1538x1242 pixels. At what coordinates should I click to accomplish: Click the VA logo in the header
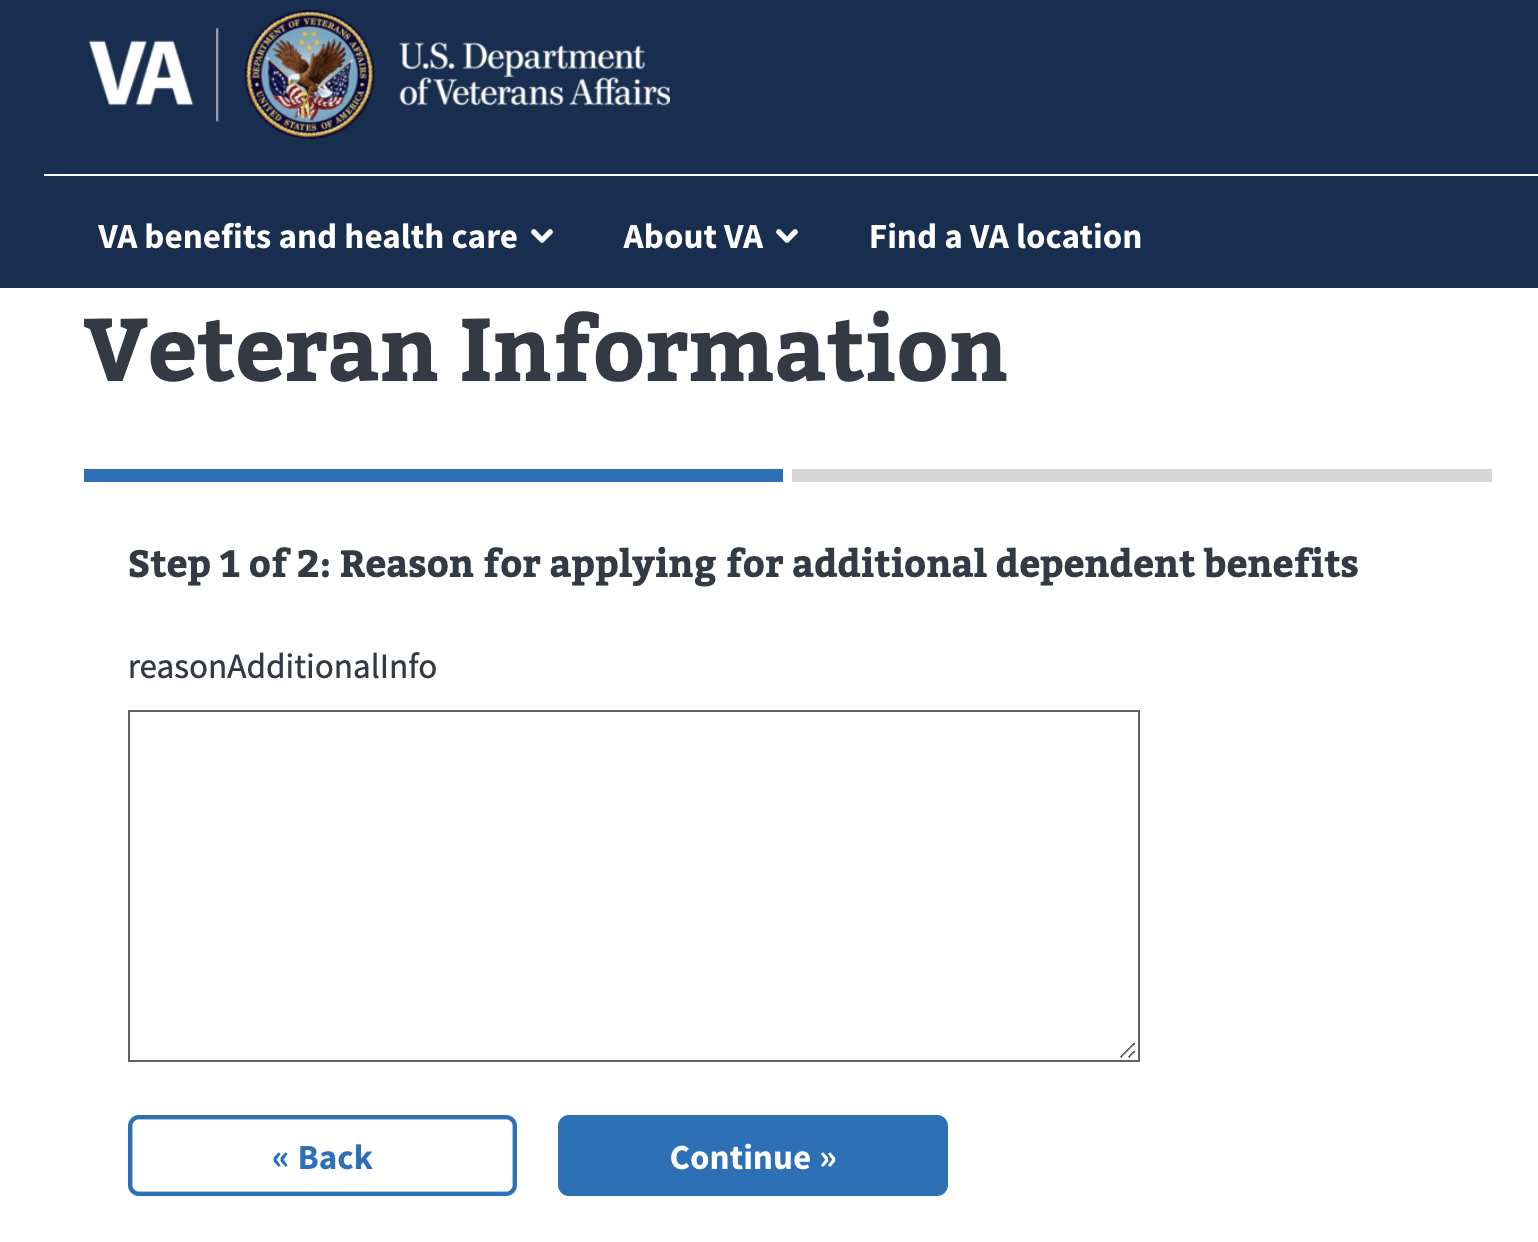139,72
